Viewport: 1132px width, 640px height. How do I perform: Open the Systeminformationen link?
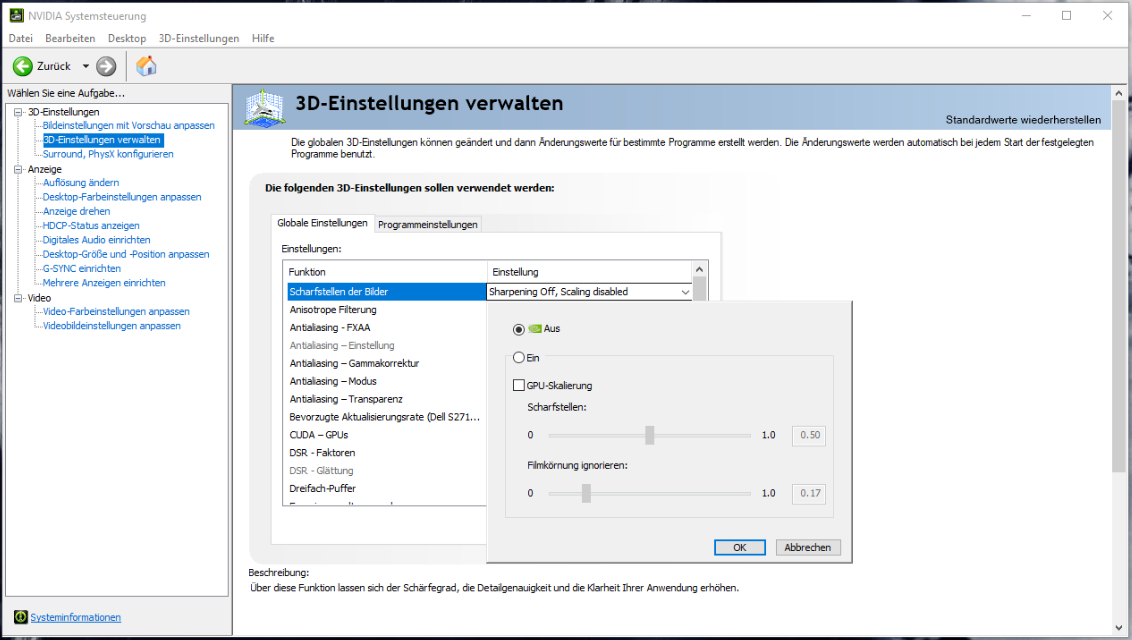coord(75,618)
